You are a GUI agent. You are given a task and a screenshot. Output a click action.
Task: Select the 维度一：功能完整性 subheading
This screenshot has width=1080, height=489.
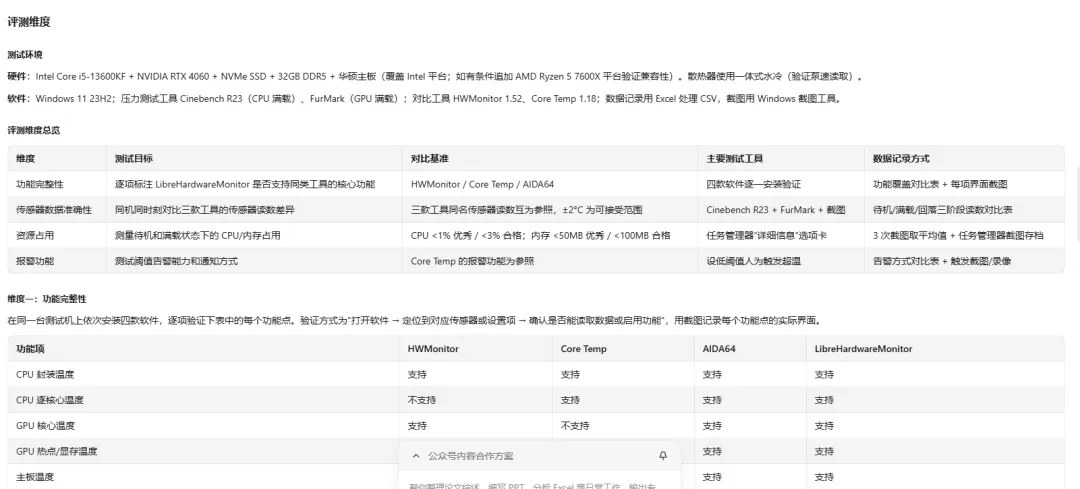47,299
